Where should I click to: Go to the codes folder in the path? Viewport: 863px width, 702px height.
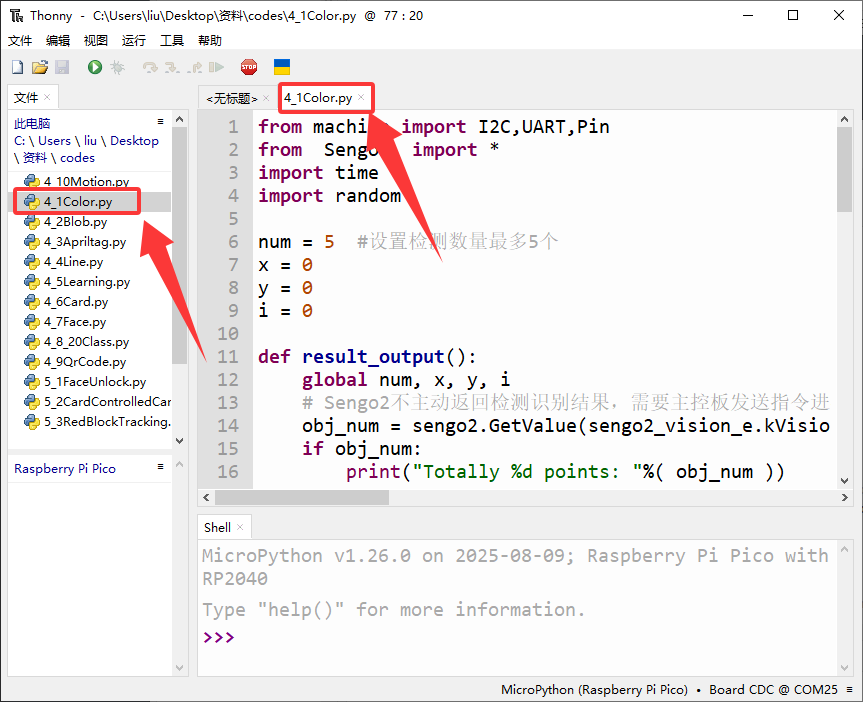[x=77, y=158]
